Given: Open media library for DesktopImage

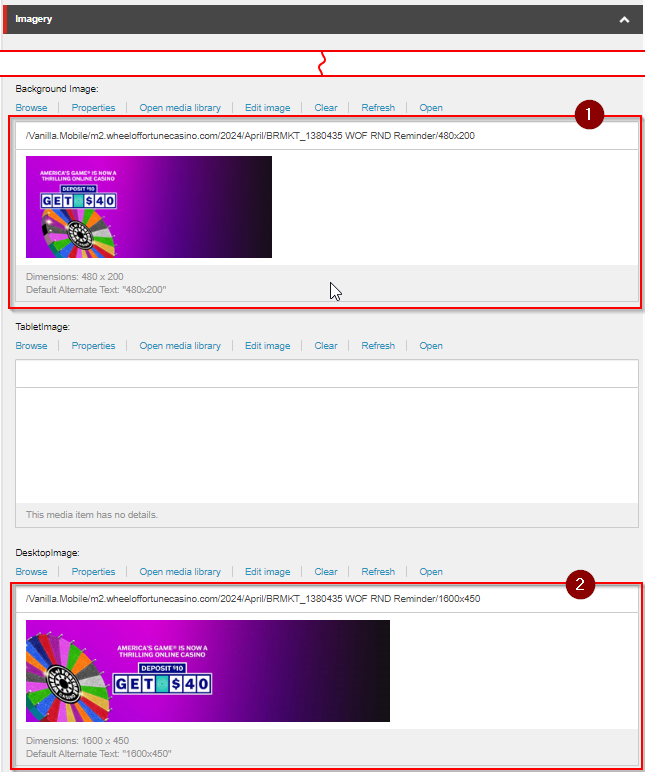Looking at the screenshot, I should click(180, 572).
